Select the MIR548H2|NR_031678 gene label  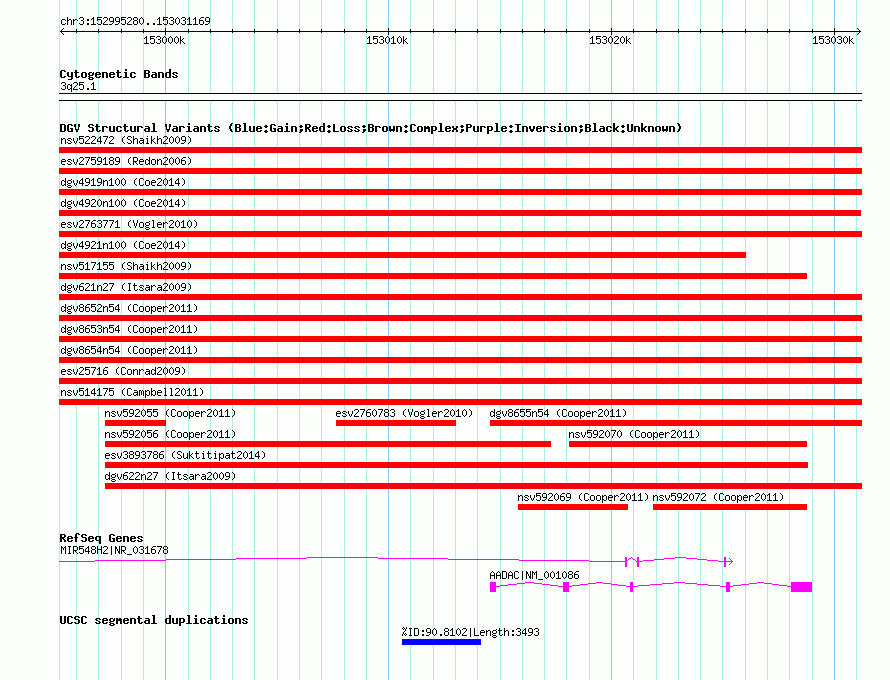click(x=114, y=550)
